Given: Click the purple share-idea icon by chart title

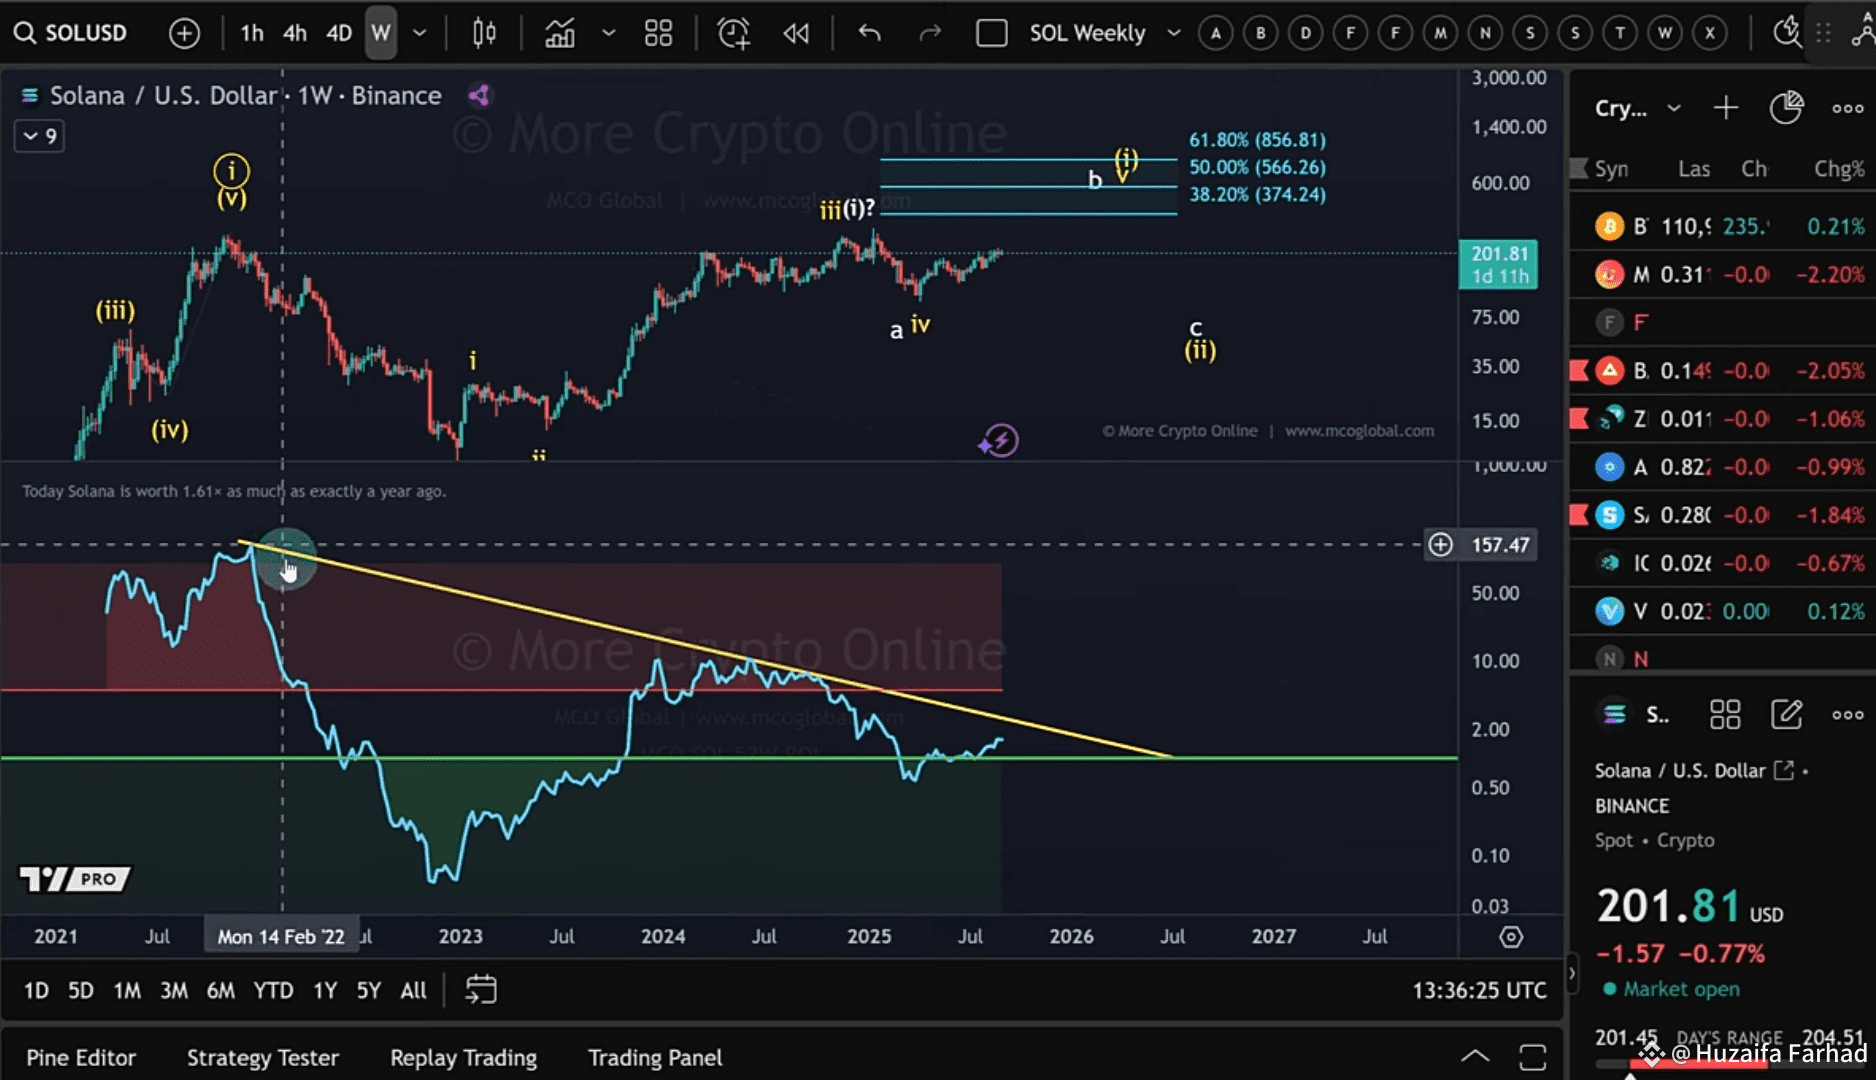Looking at the screenshot, I should coord(479,95).
